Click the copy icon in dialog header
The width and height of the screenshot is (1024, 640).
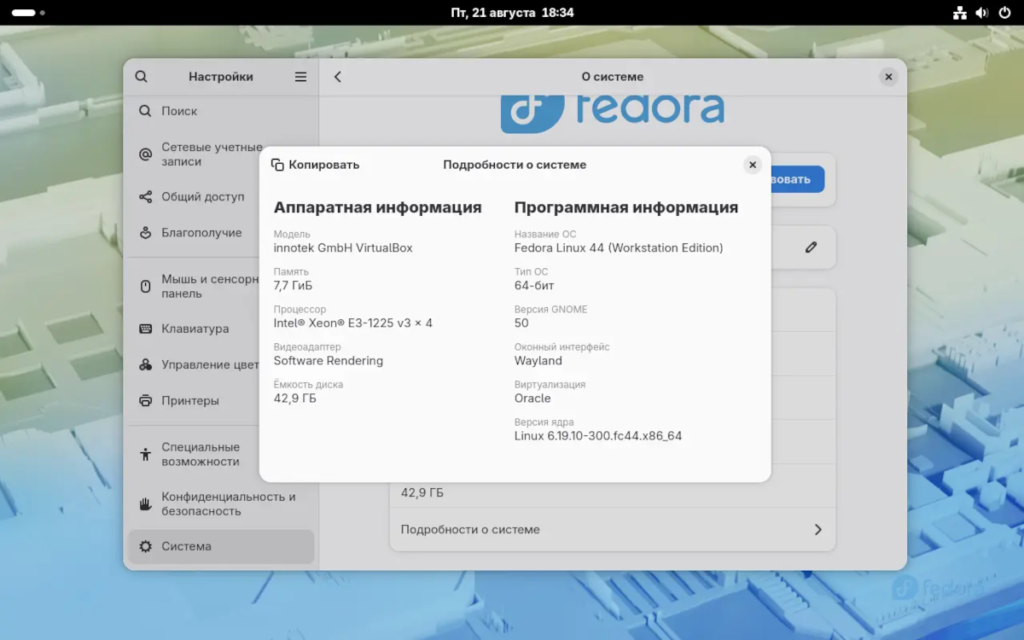click(x=278, y=165)
